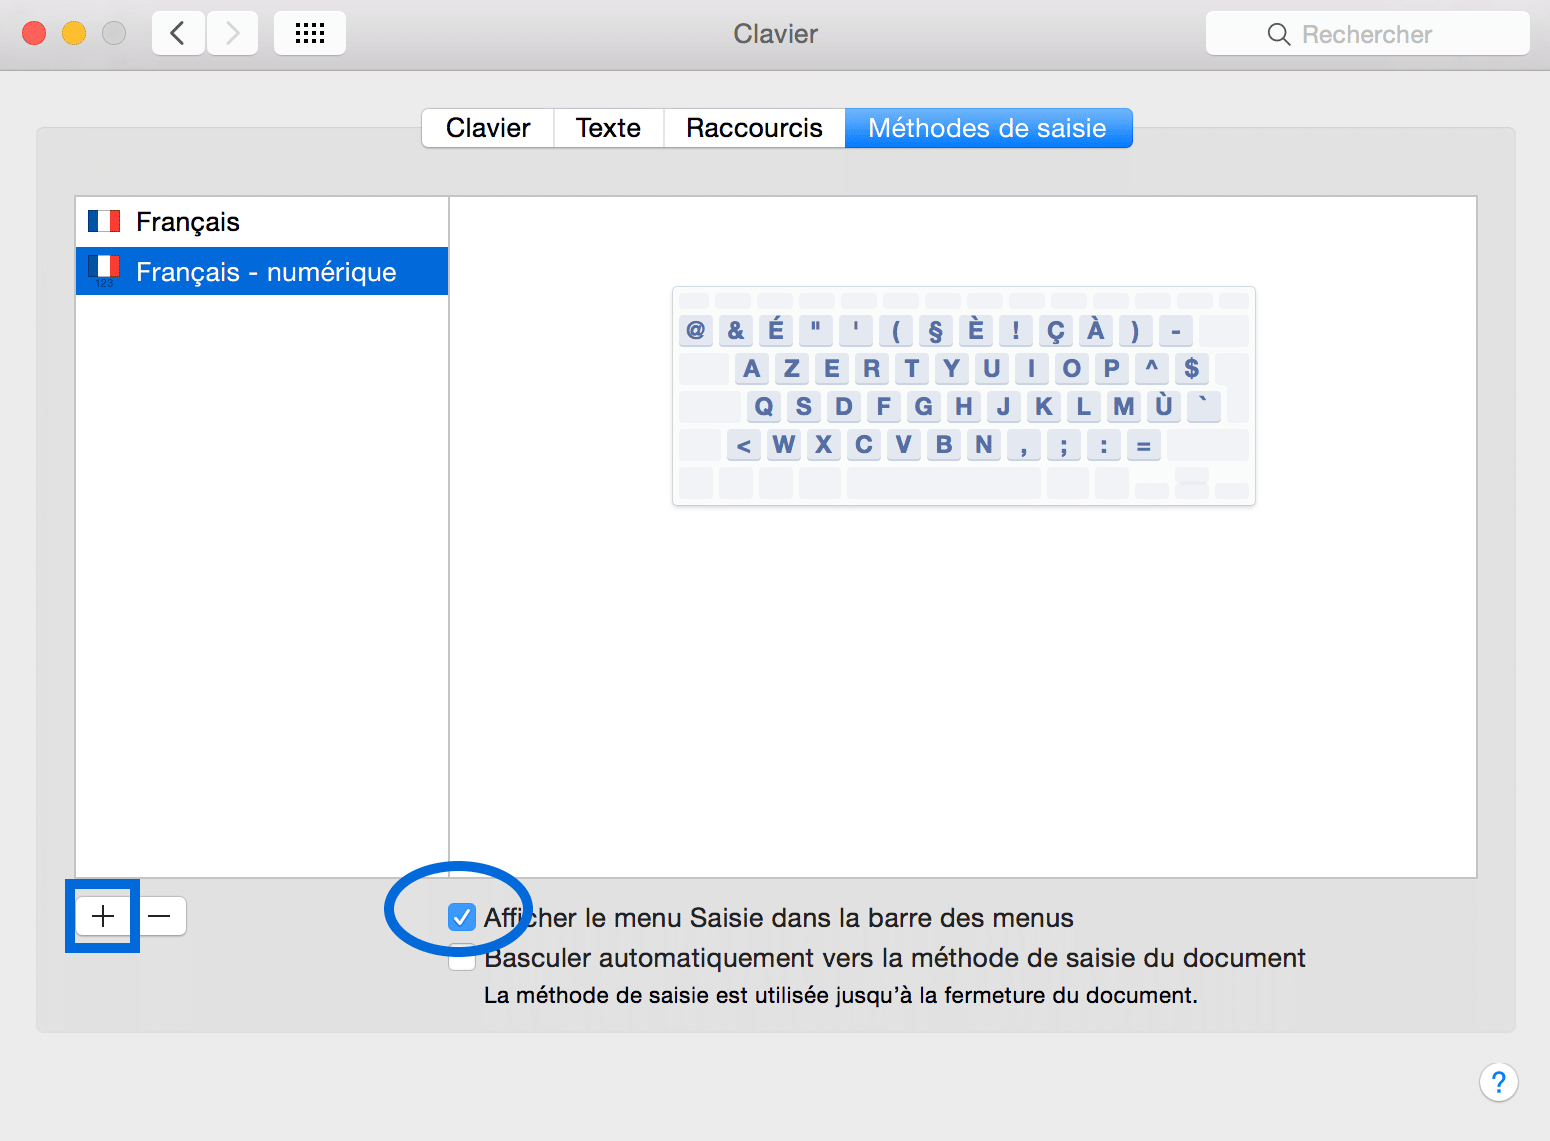The width and height of the screenshot is (1550, 1141).
Task: Switch to the Texte tab
Action: (x=609, y=128)
